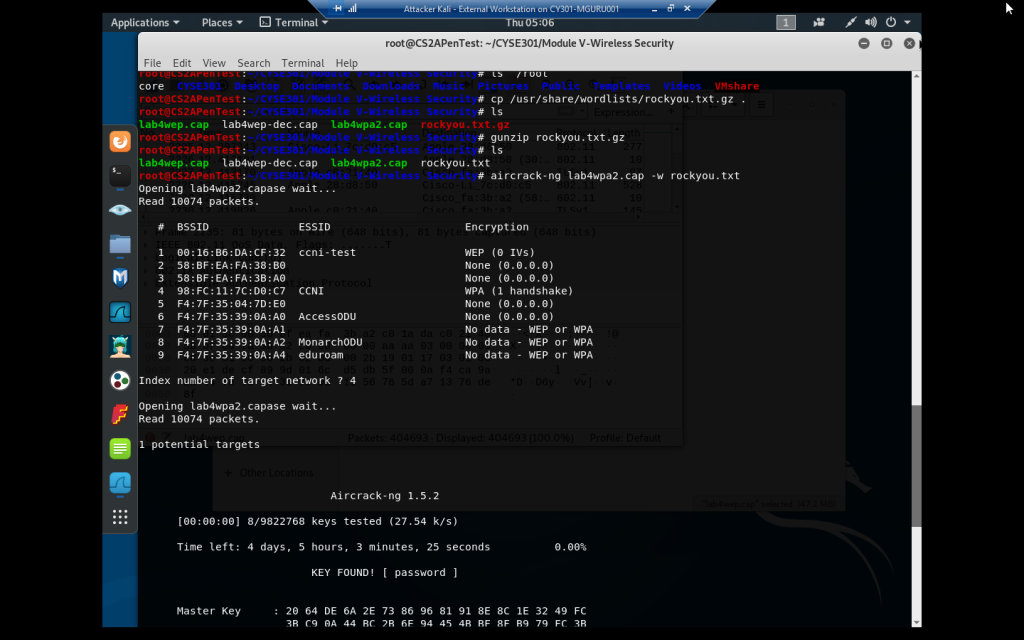Click the ESSID MonarchODU text
The image size is (1024, 640).
click(x=330, y=342)
